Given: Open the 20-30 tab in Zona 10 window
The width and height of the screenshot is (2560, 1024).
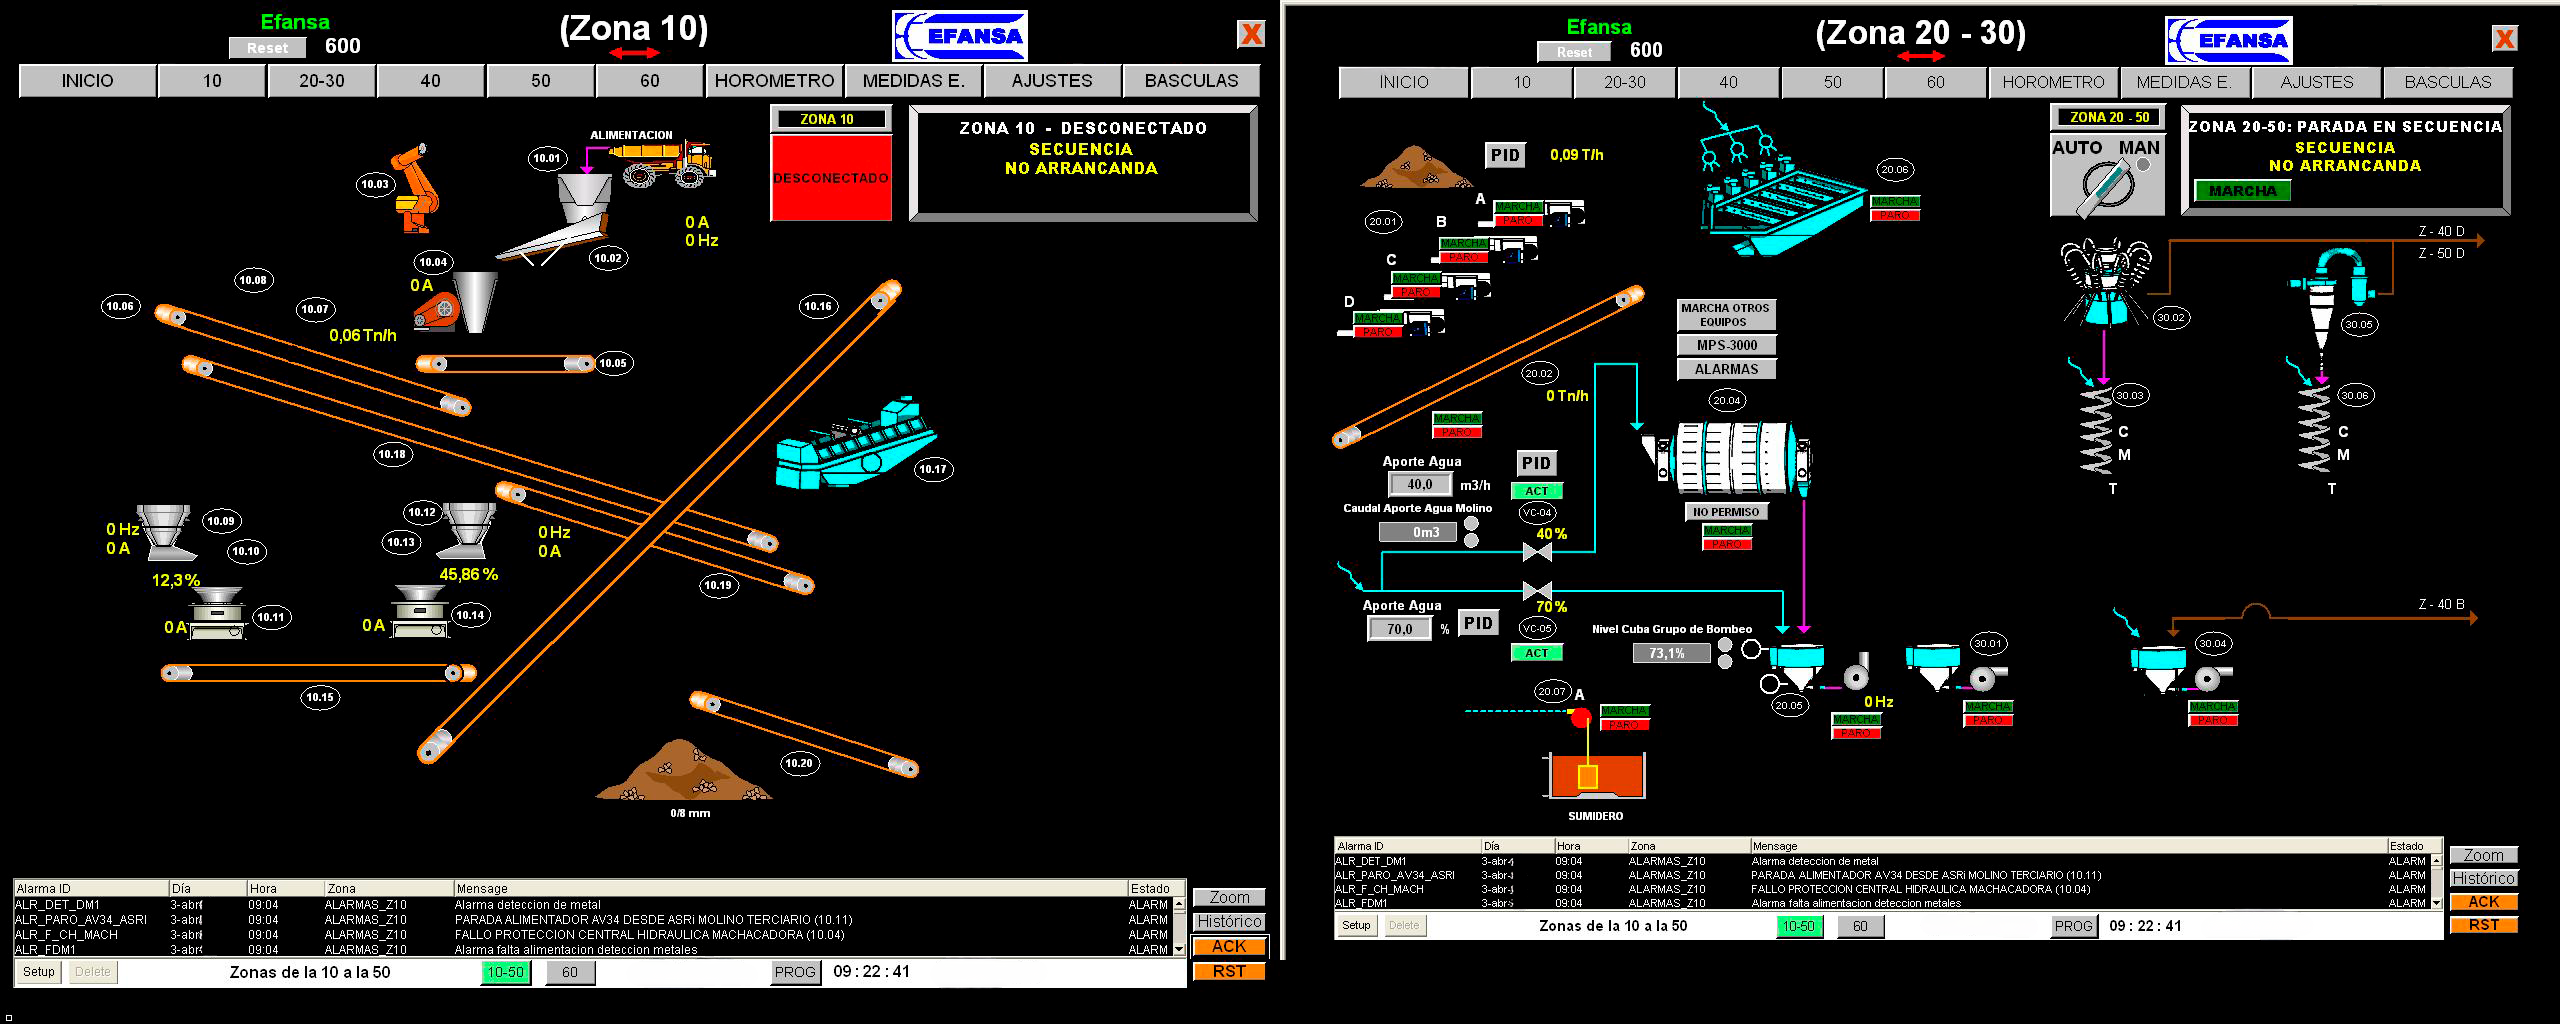Looking at the screenshot, I should [322, 81].
